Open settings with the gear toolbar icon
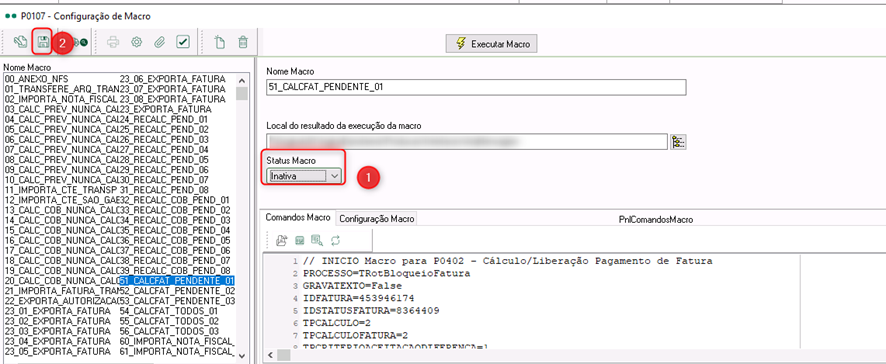Viewport: 886px width, 364px height. tap(136, 42)
